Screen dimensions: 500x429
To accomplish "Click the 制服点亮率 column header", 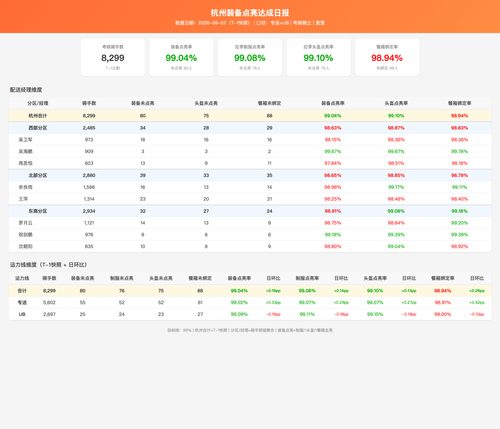I will pos(307,278).
